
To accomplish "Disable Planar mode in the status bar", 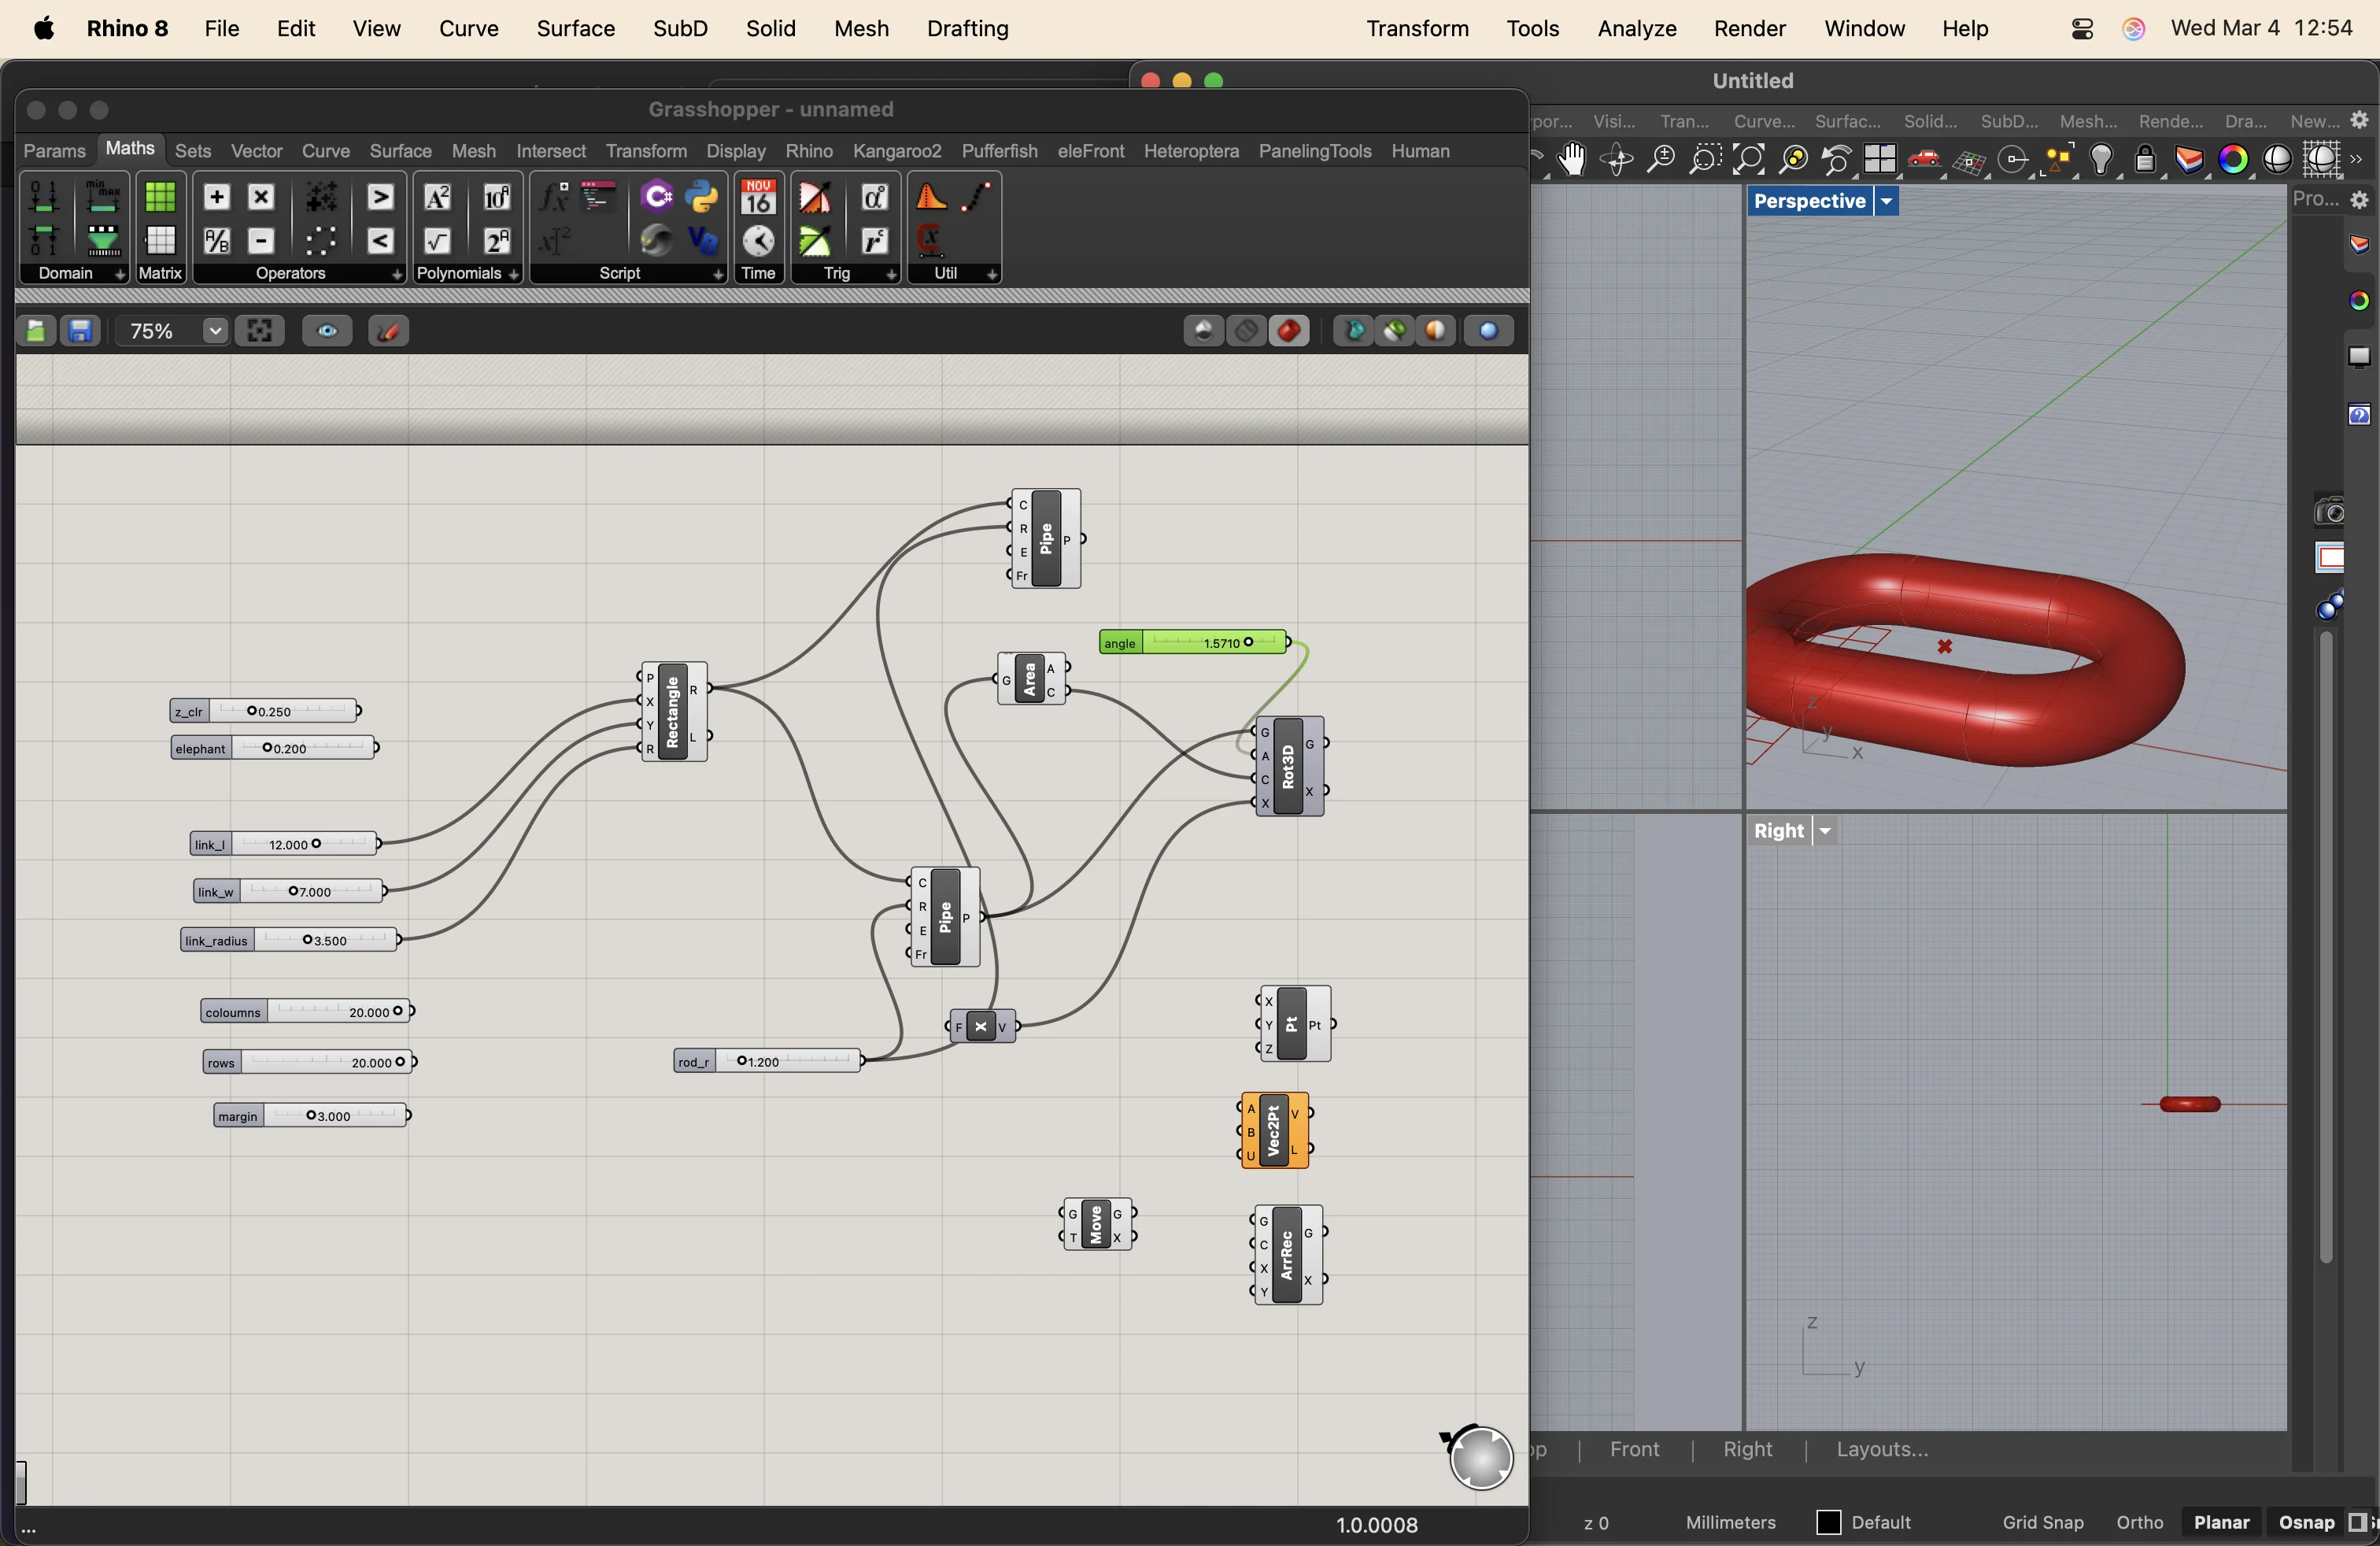I will (2221, 1522).
